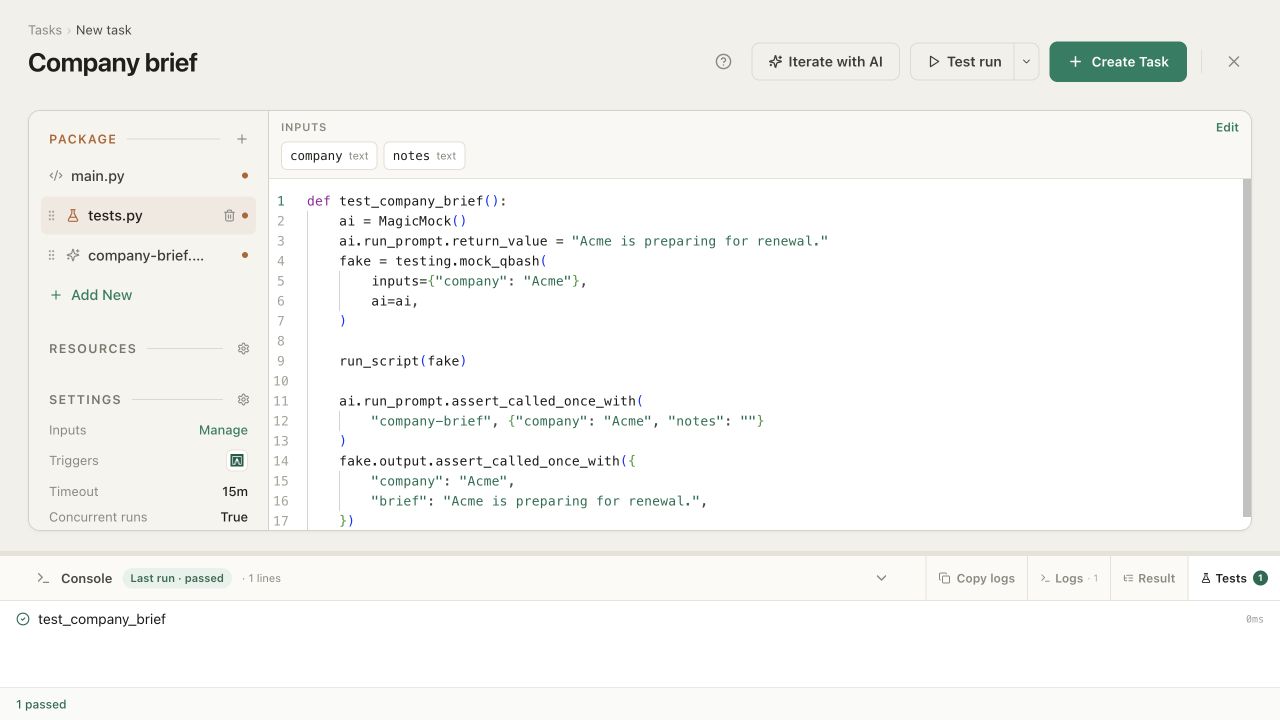Close the task editor with X
The image size is (1280, 720).
[1234, 62]
